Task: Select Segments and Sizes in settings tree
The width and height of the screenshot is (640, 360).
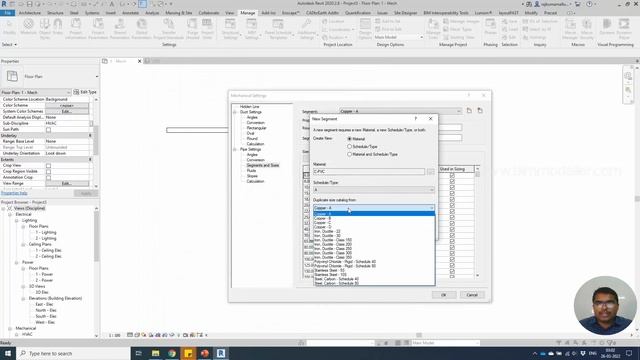Action: [263, 165]
